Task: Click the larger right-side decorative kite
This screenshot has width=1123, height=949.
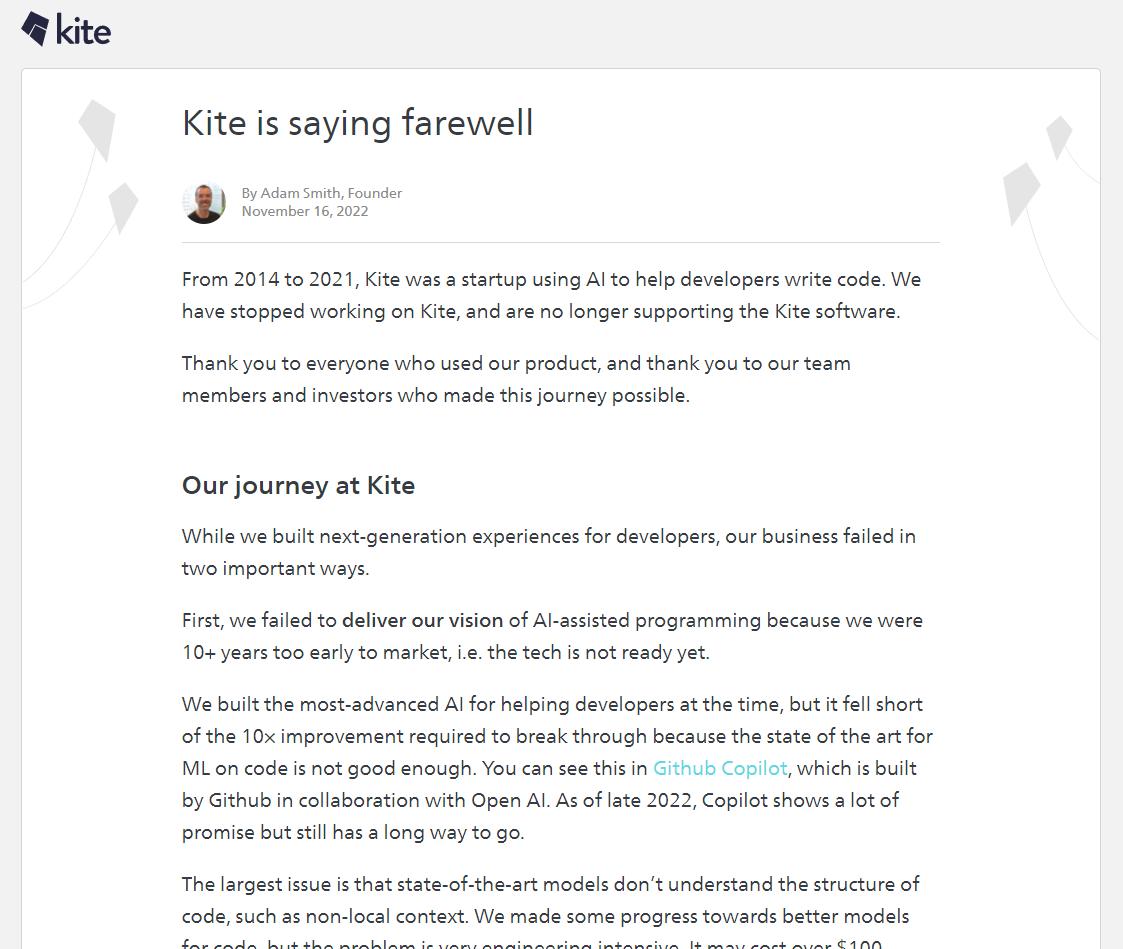Action: pyautogui.click(x=1021, y=191)
